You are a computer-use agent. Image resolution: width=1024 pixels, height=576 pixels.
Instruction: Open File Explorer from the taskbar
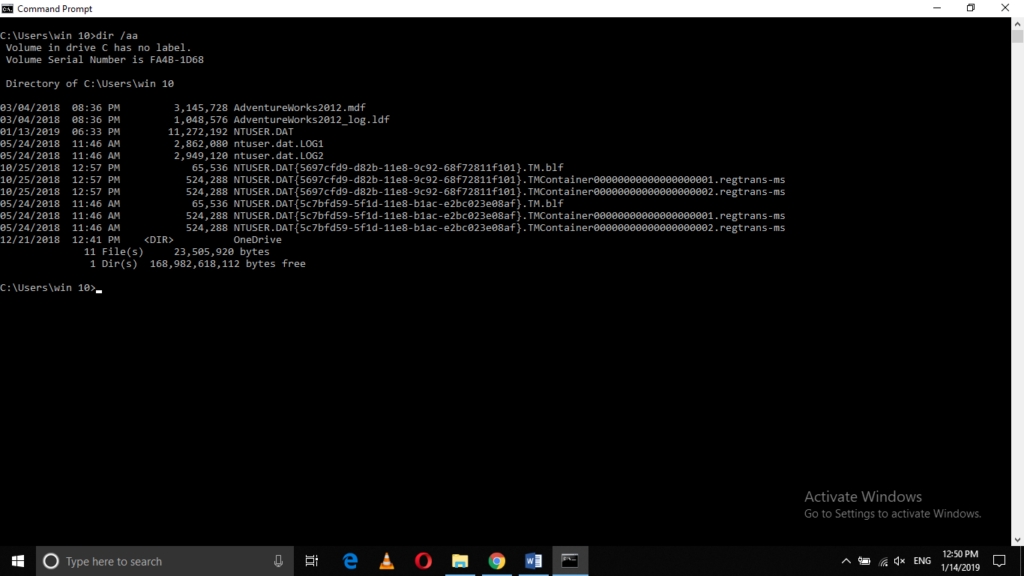pyautogui.click(x=460, y=561)
